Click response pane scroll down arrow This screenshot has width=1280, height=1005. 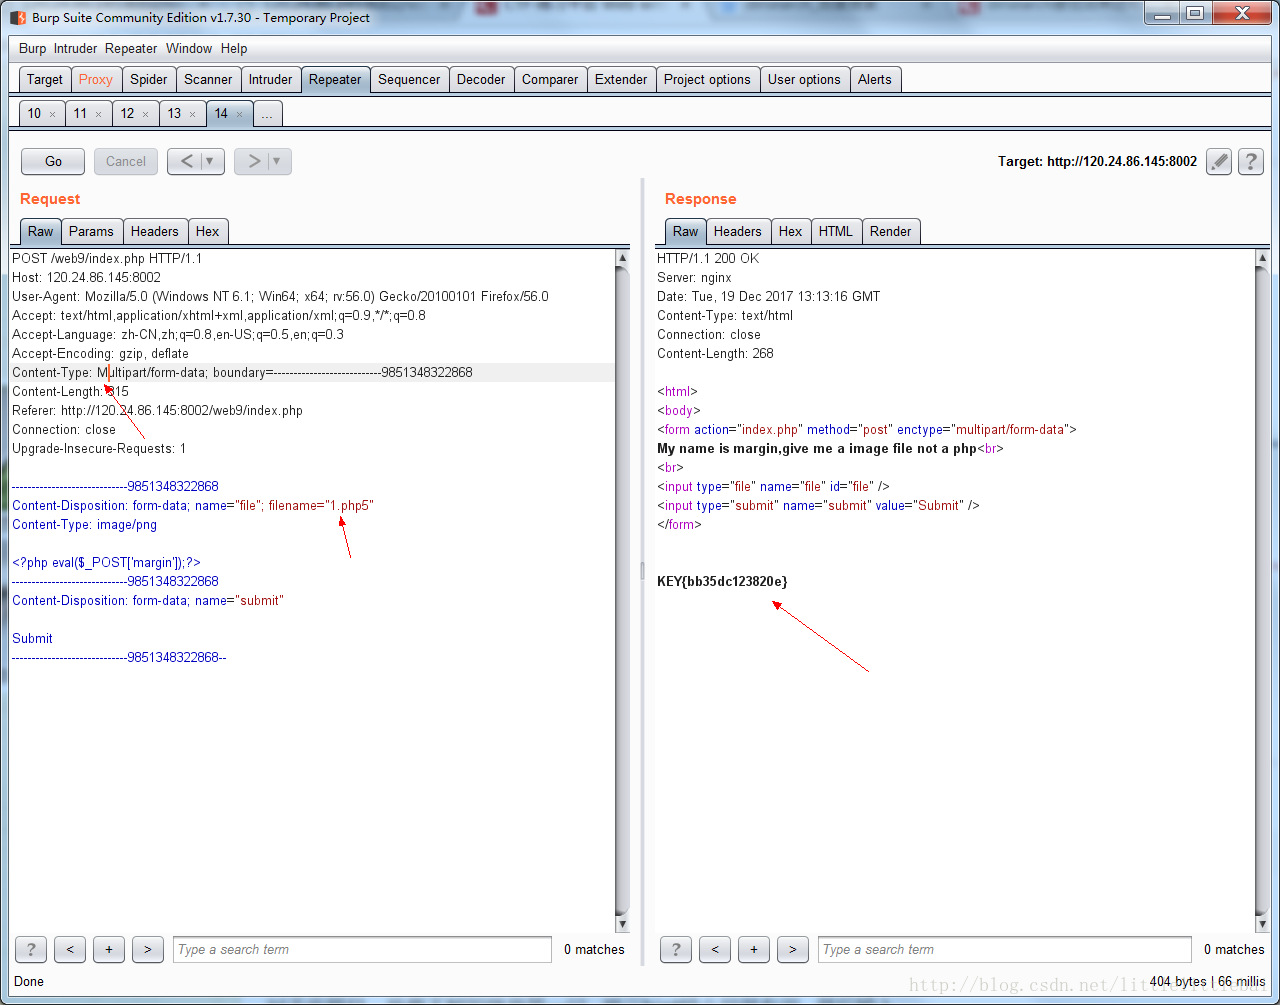point(1263,924)
